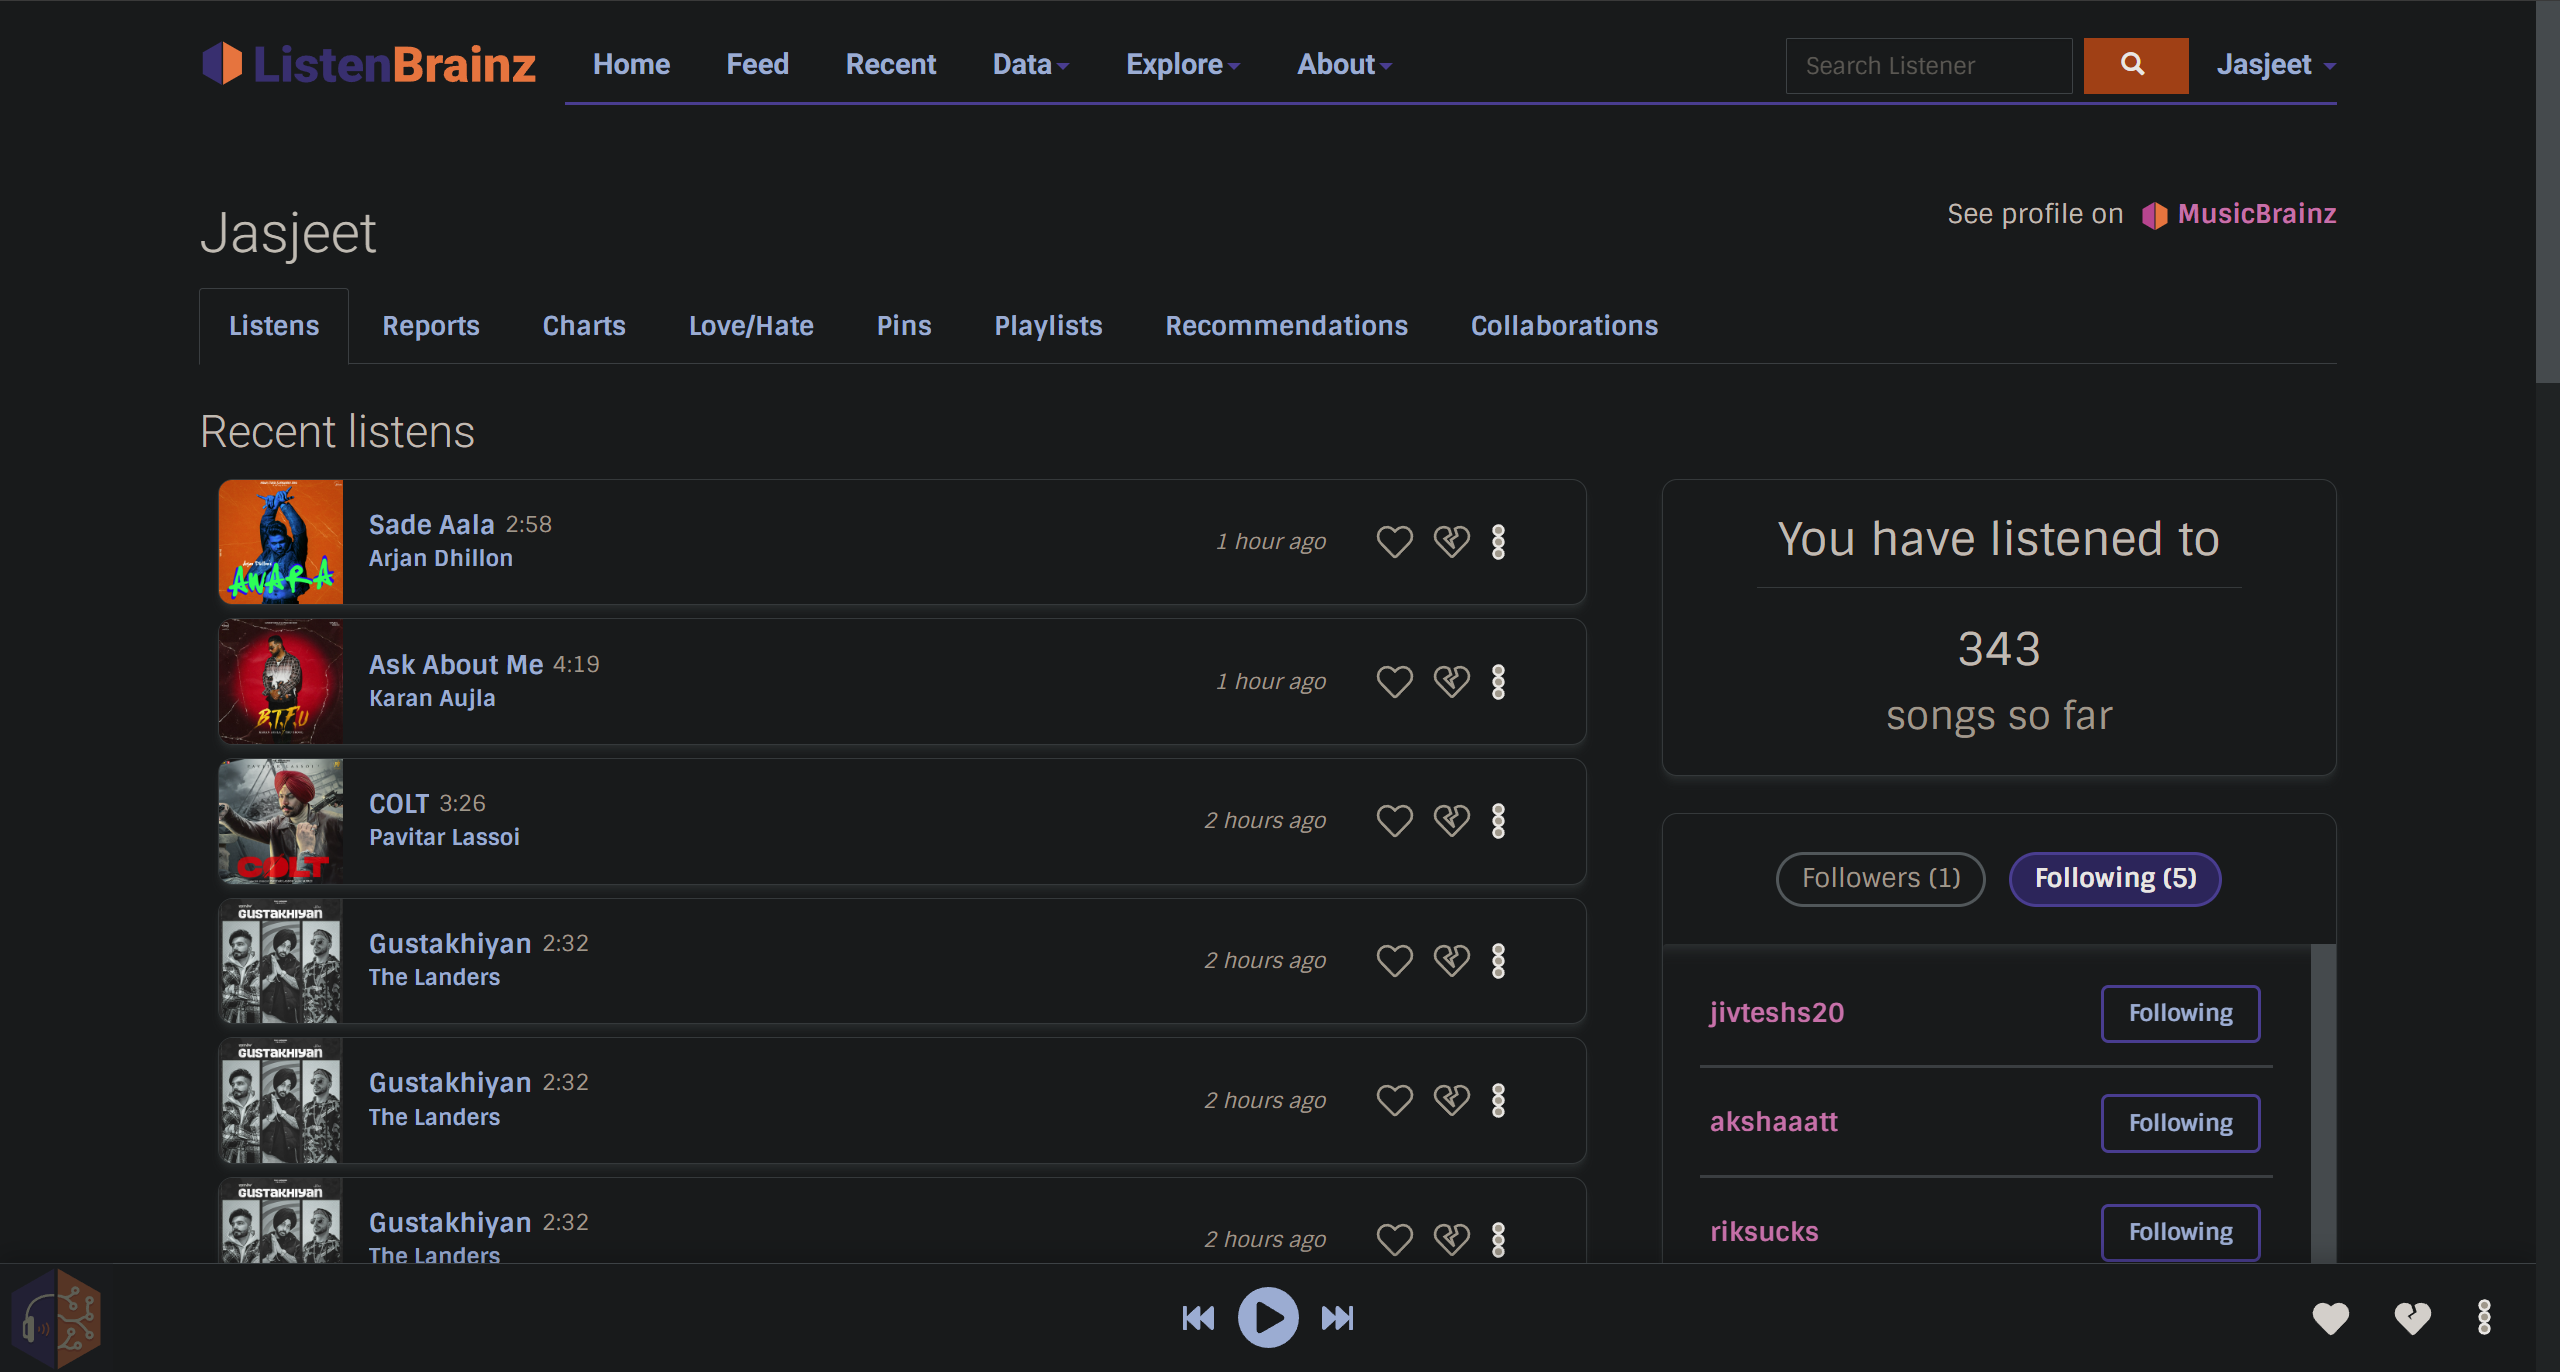Image resolution: width=2560 pixels, height=1372 pixels.
Task: Love the Sade Aala track
Action: (1394, 541)
